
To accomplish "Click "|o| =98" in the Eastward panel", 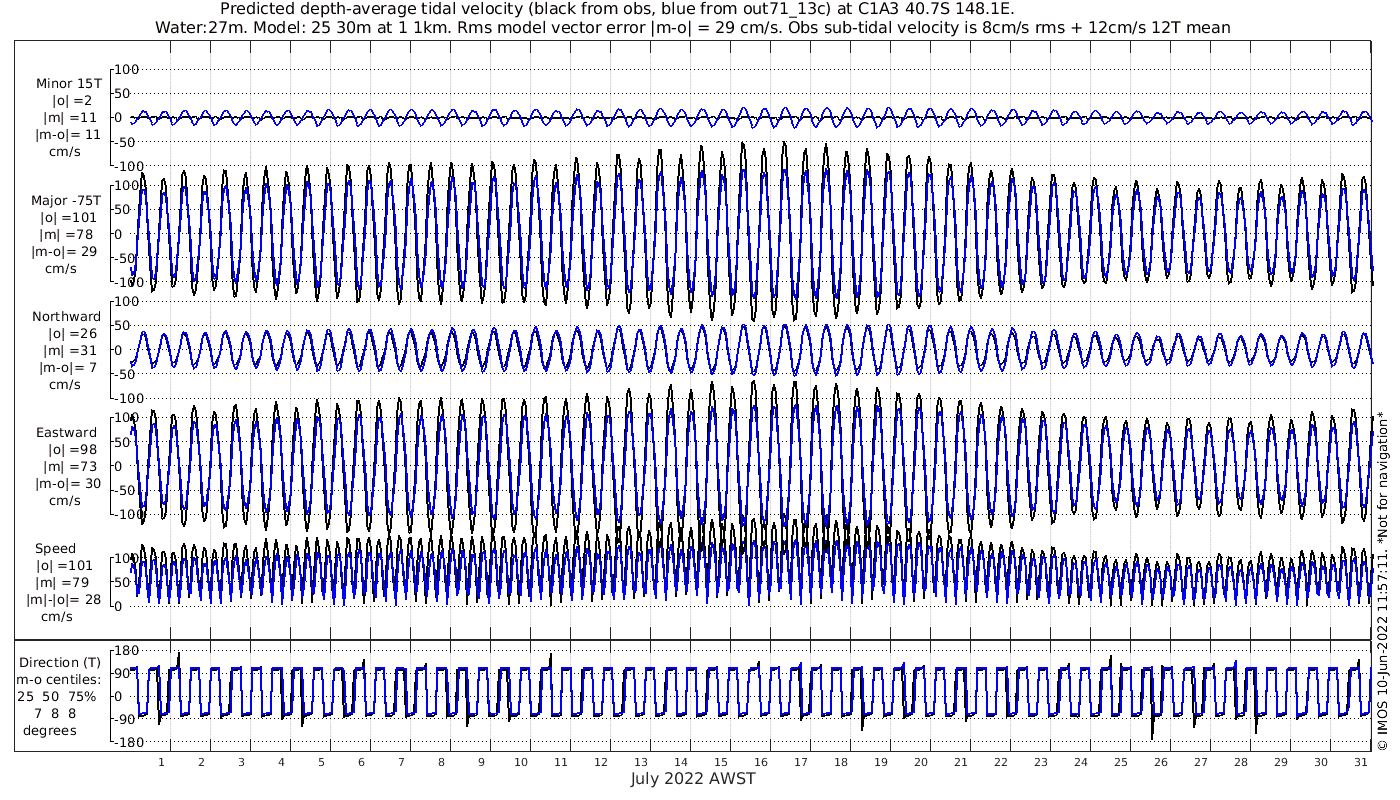I will pyautogui.click(x=70, y=450).
